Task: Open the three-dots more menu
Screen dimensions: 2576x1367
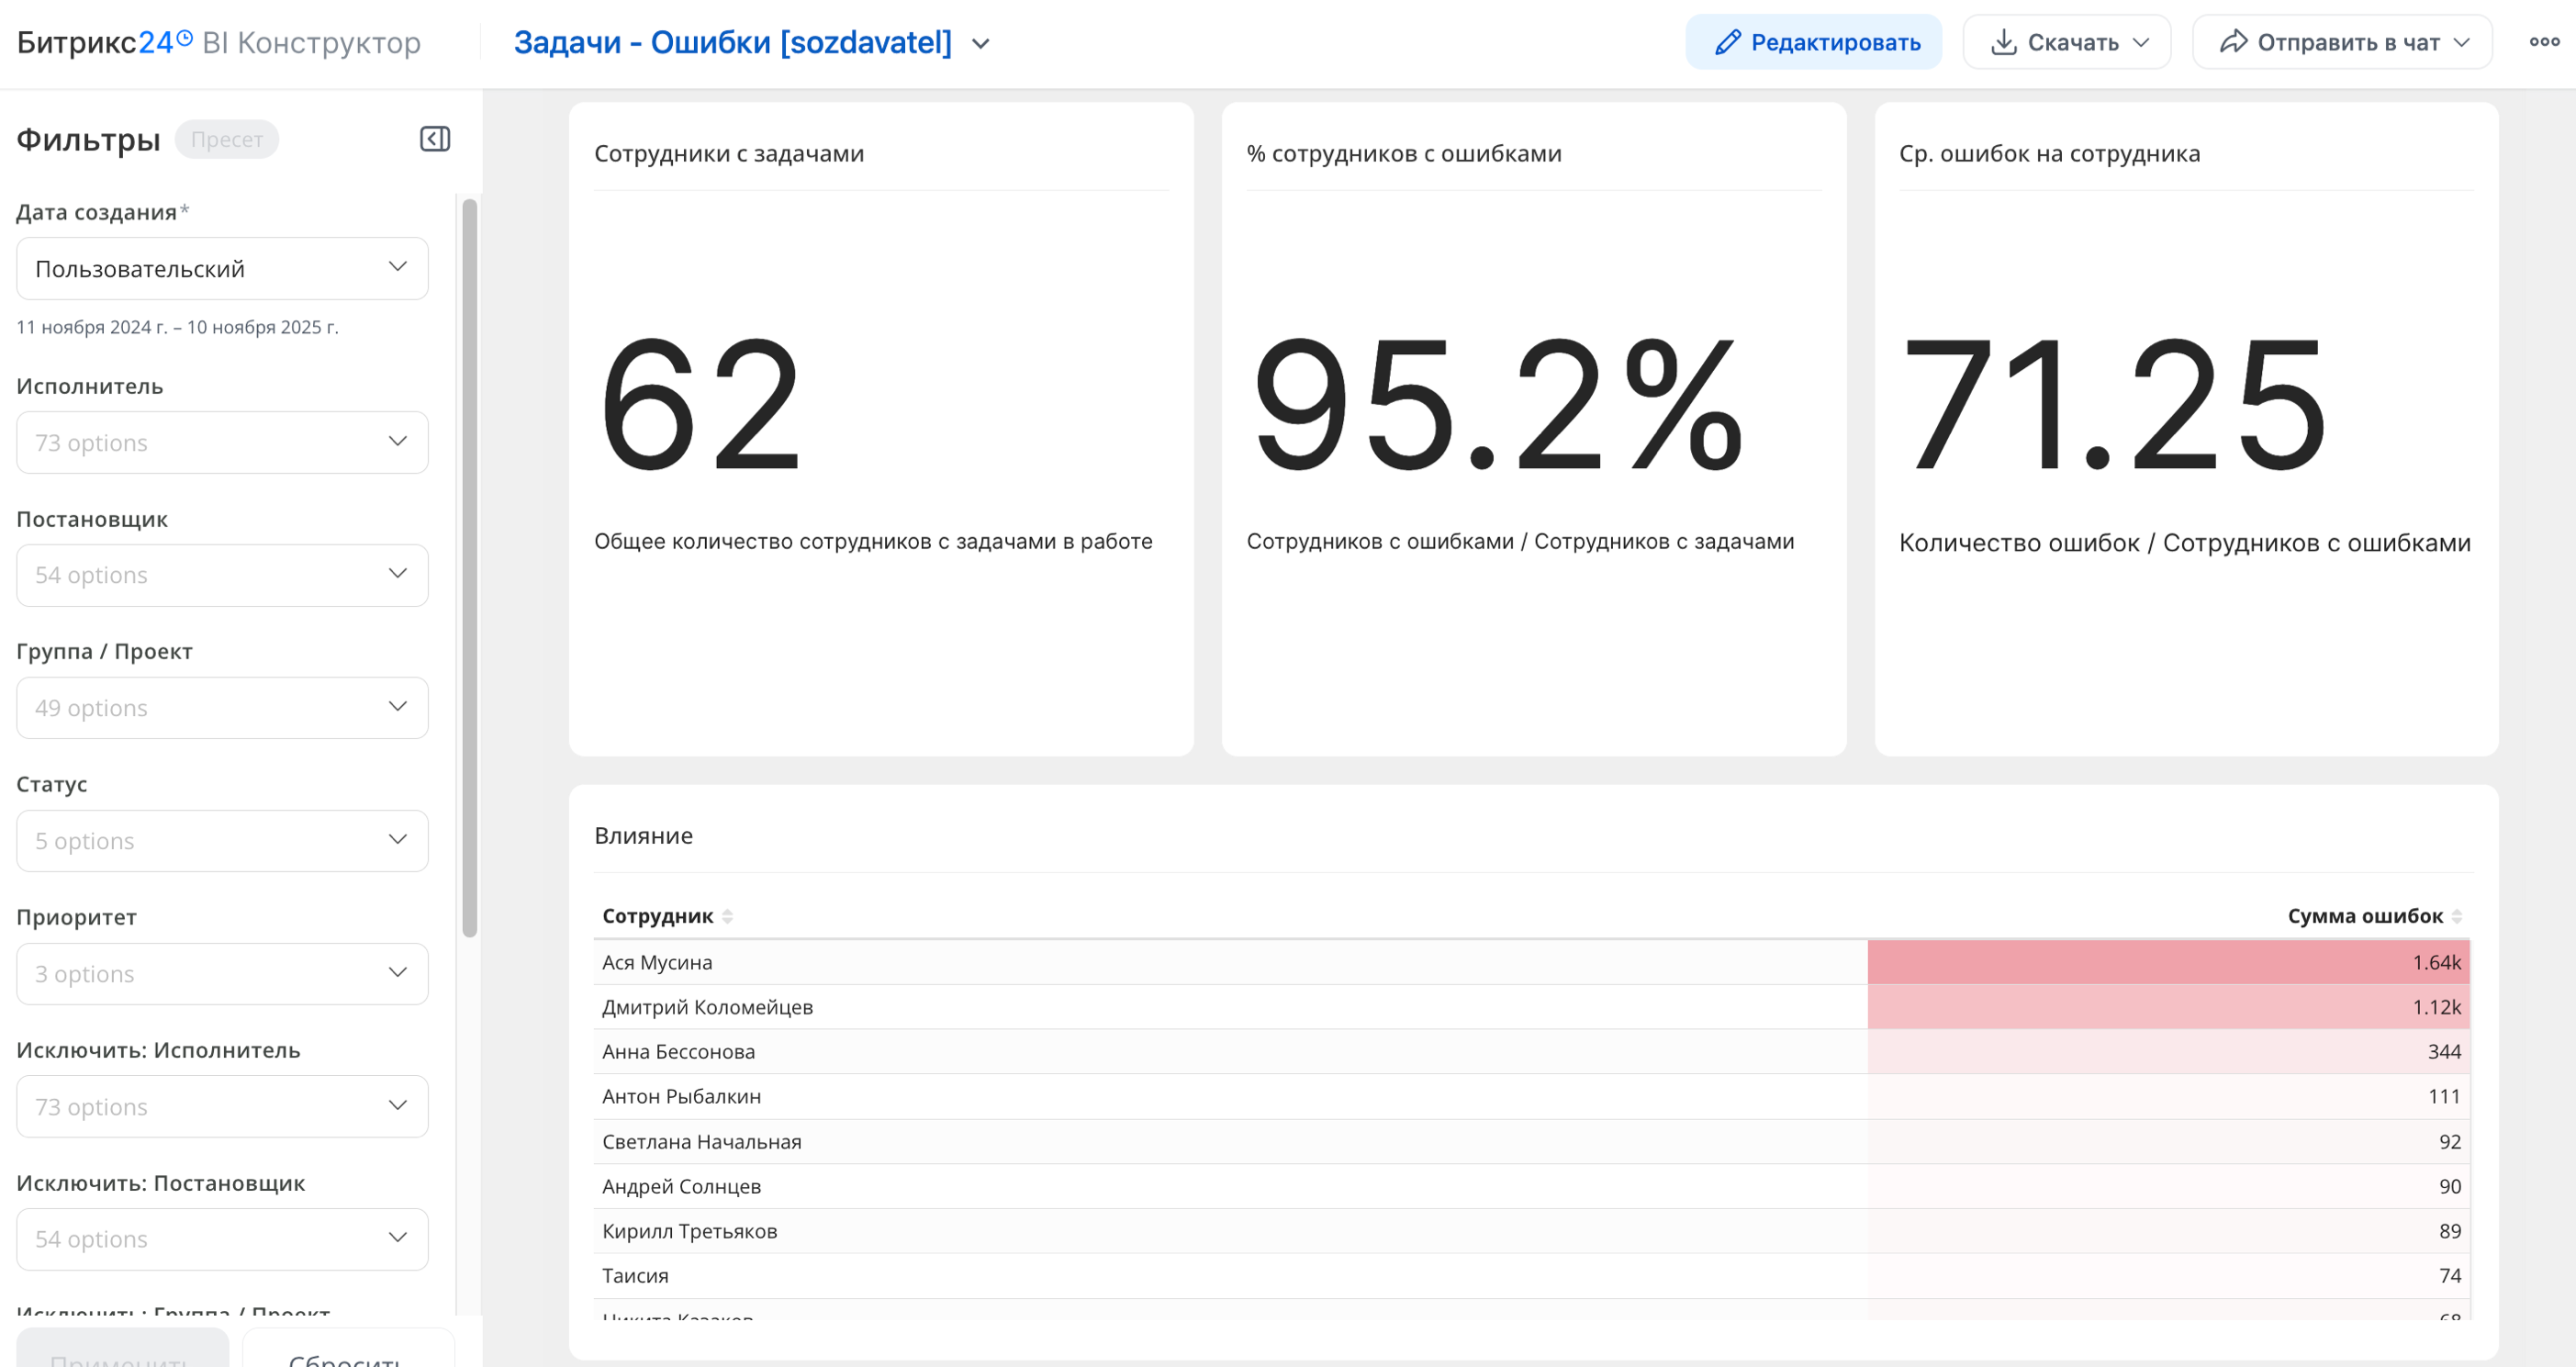Action: coord(2544,42)
